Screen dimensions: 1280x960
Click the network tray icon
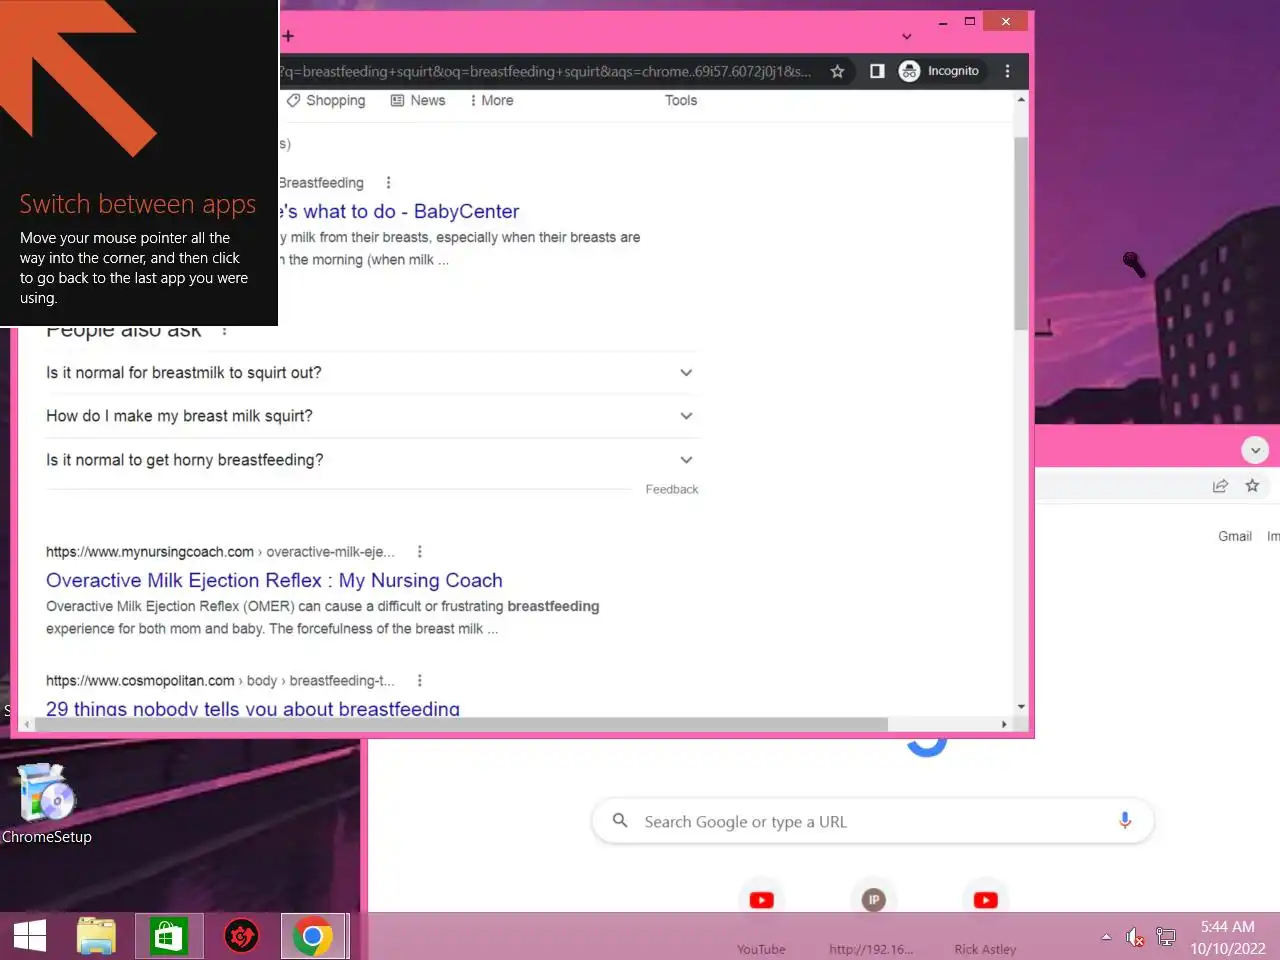1166,937
